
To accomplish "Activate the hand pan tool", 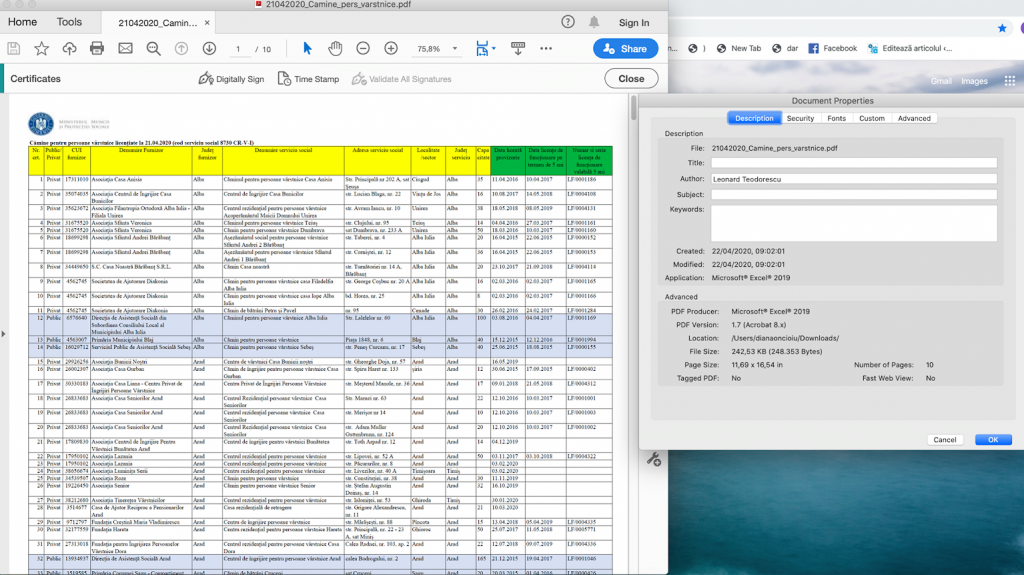I will [335, 48].
